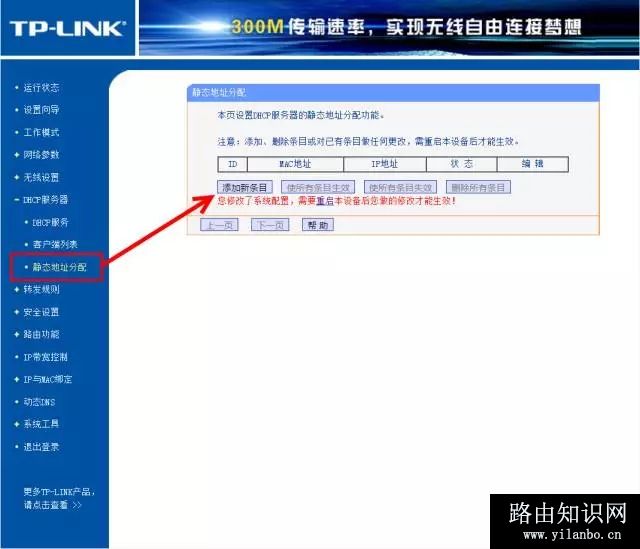Expand 网络参数 menu
The width and height of the screenshot is (640, 549).
[41, 155]
